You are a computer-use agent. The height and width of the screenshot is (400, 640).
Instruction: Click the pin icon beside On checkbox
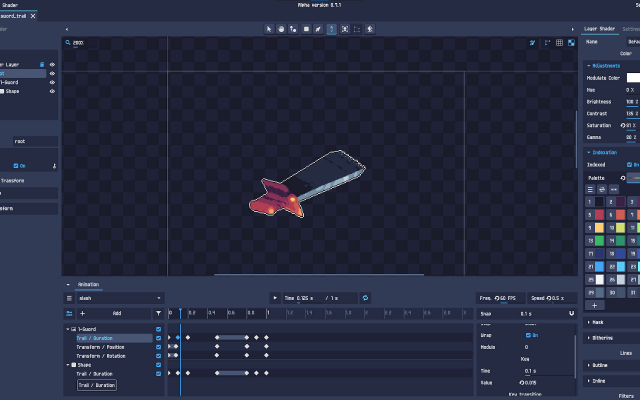tap(54, 166)
